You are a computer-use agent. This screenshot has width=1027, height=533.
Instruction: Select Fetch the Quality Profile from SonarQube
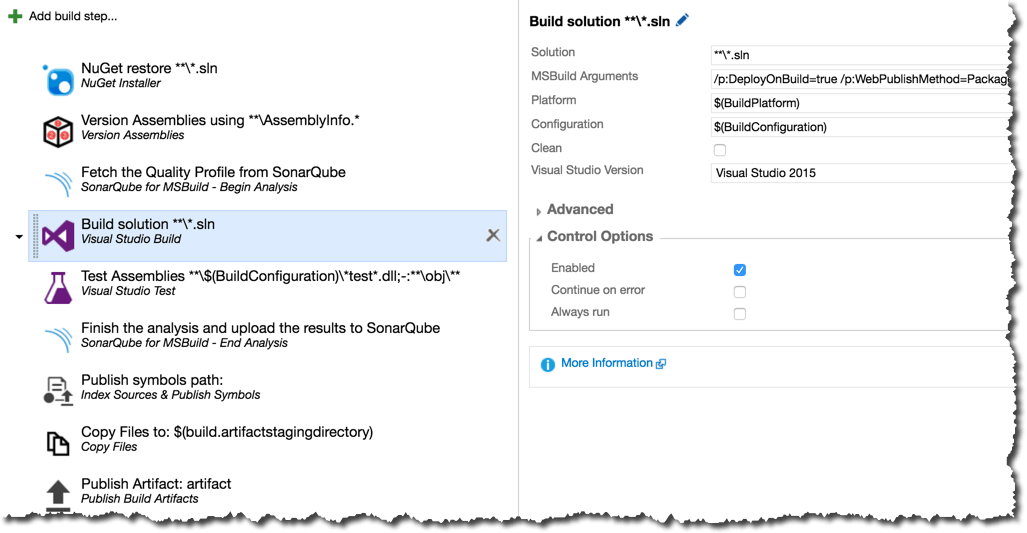[x=214, y=172]
